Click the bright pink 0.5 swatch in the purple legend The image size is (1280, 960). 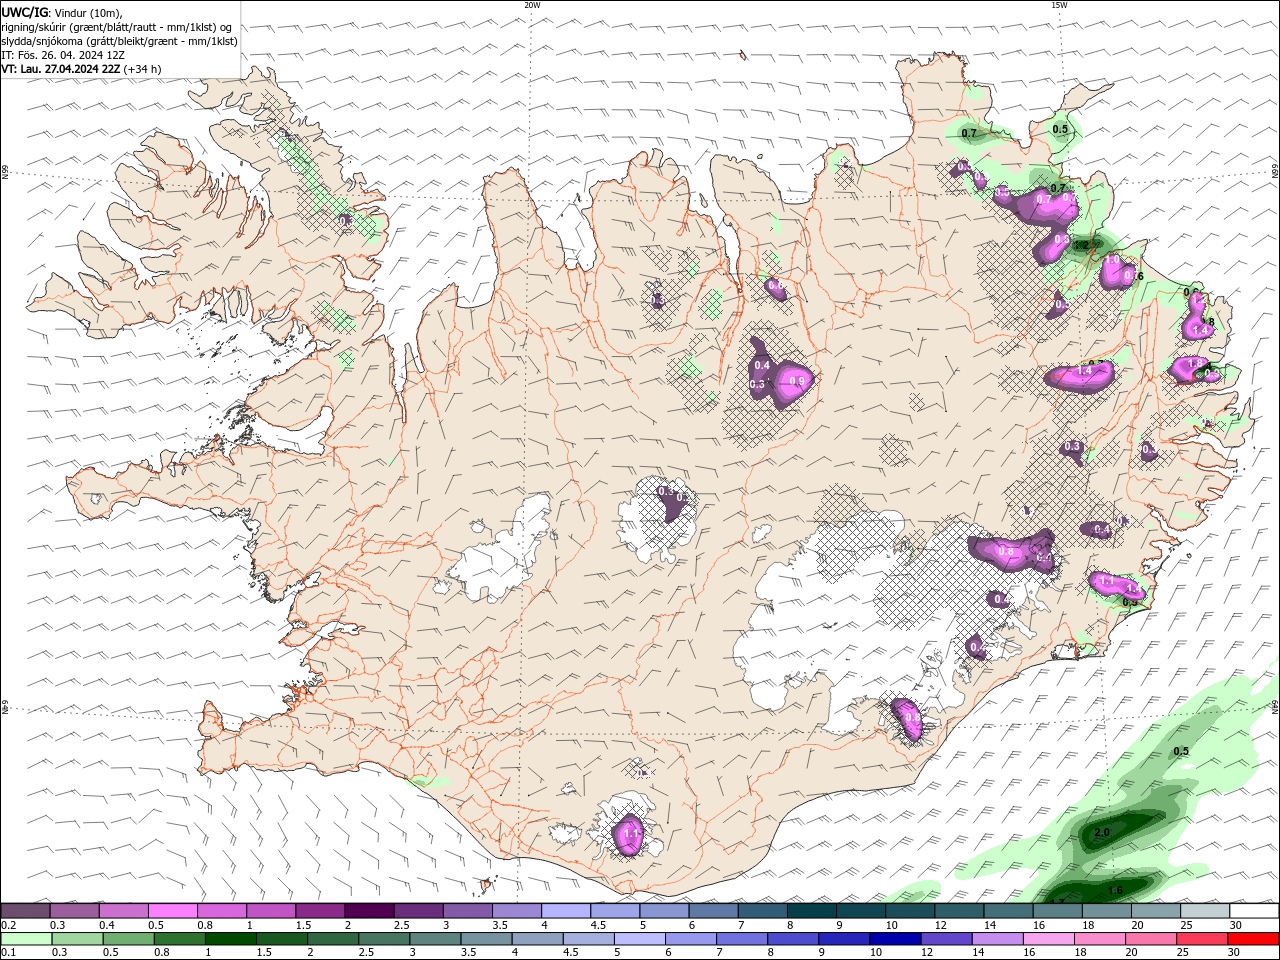tap(172, 911)
